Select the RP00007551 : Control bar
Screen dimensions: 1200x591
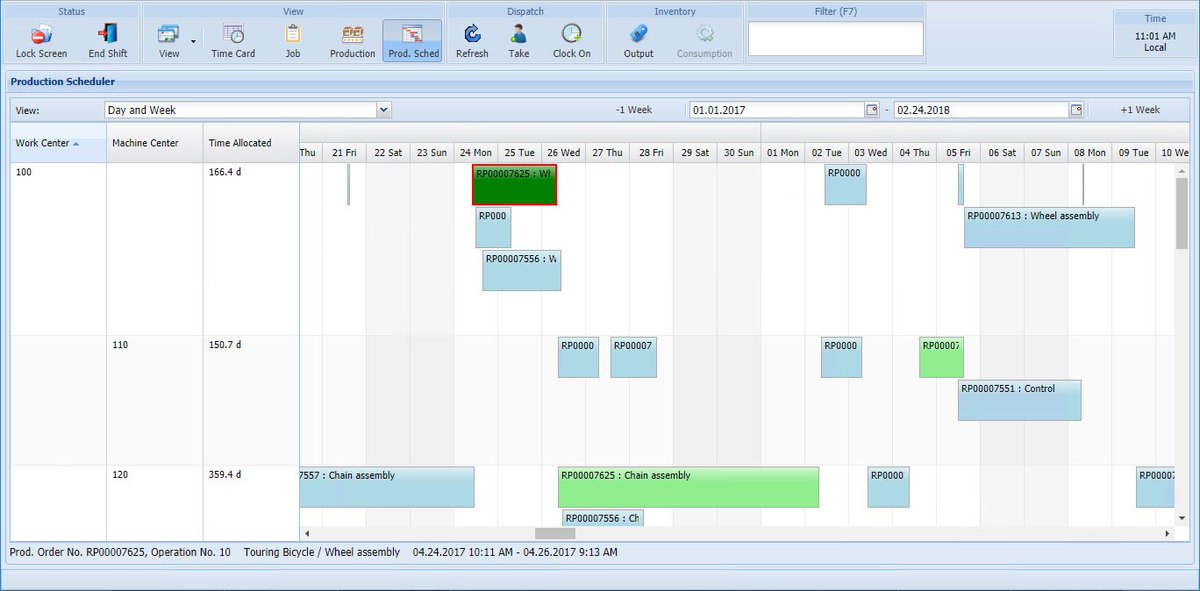click(x=1019, y=400)
